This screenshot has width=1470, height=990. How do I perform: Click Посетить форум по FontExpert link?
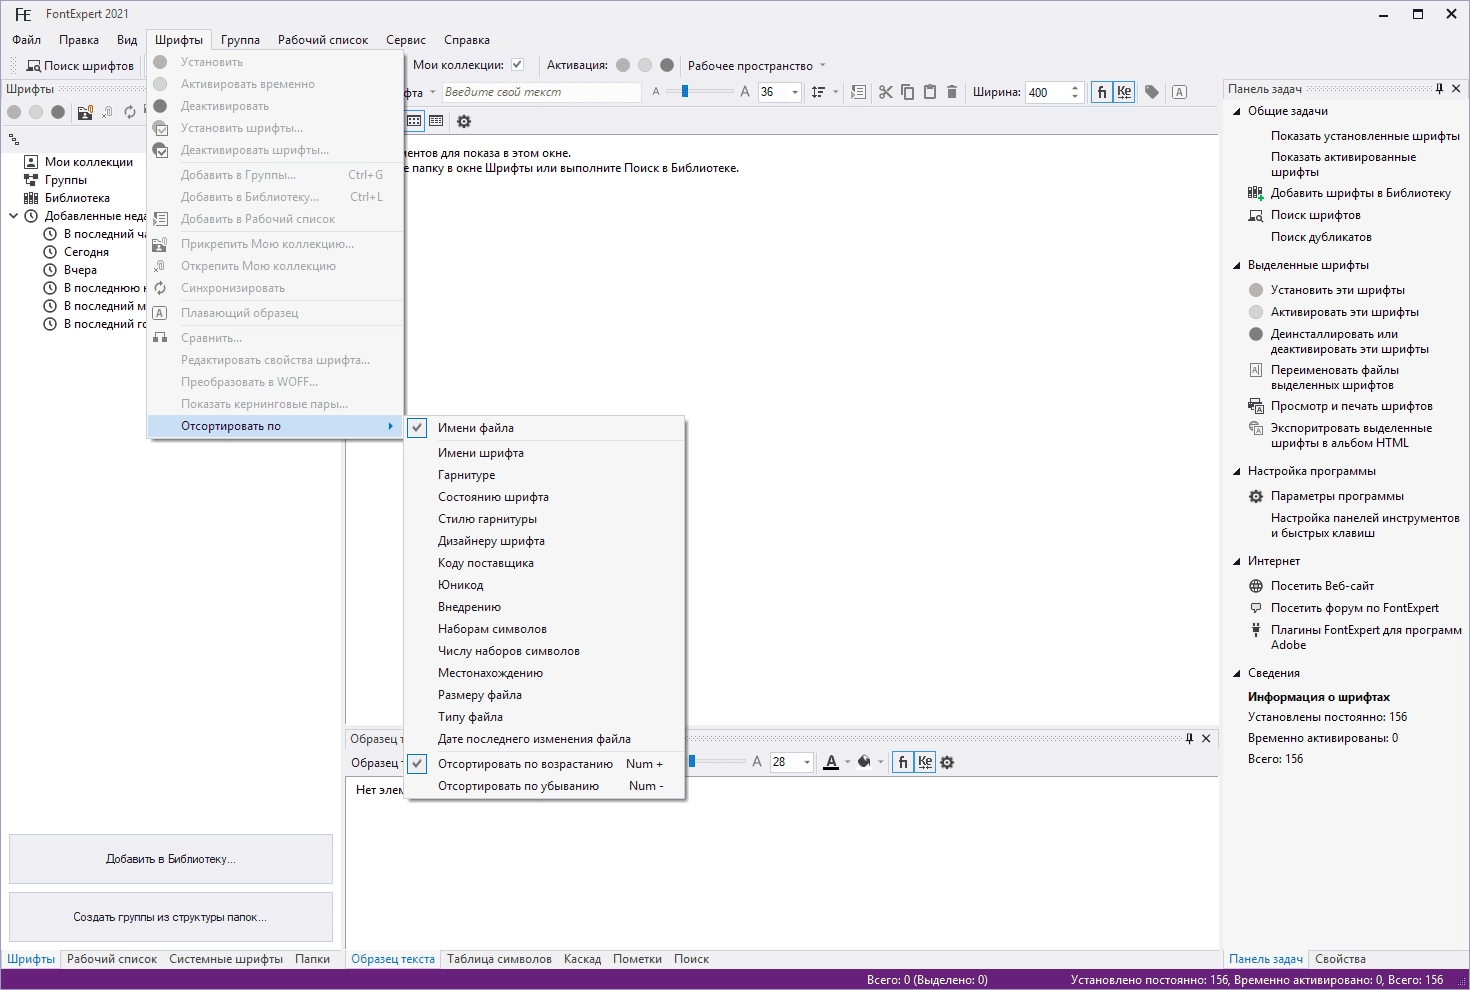click(1355, 608)
